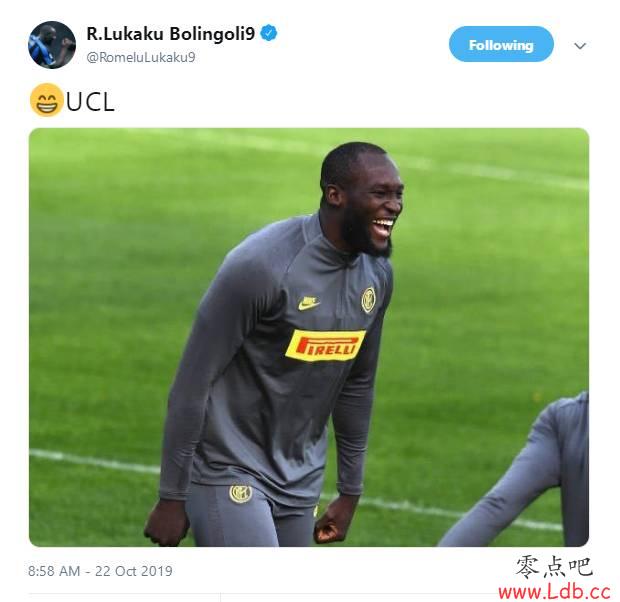
Task: Click the Inter crest on the trousers
Action: click(240, 494)
